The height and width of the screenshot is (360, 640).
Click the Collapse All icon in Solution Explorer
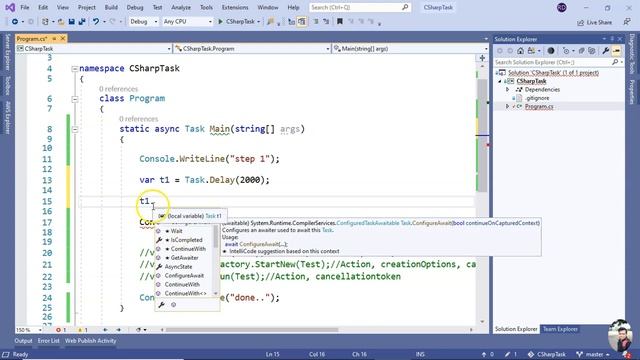(581, 51)
